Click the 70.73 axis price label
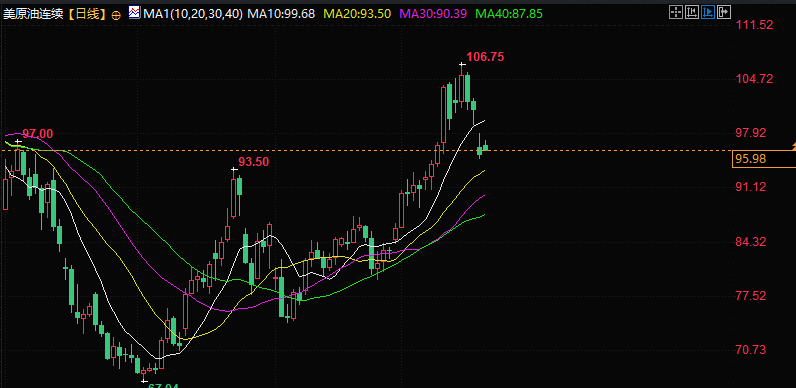Screen dimensions: 796x388 (751, 350)
